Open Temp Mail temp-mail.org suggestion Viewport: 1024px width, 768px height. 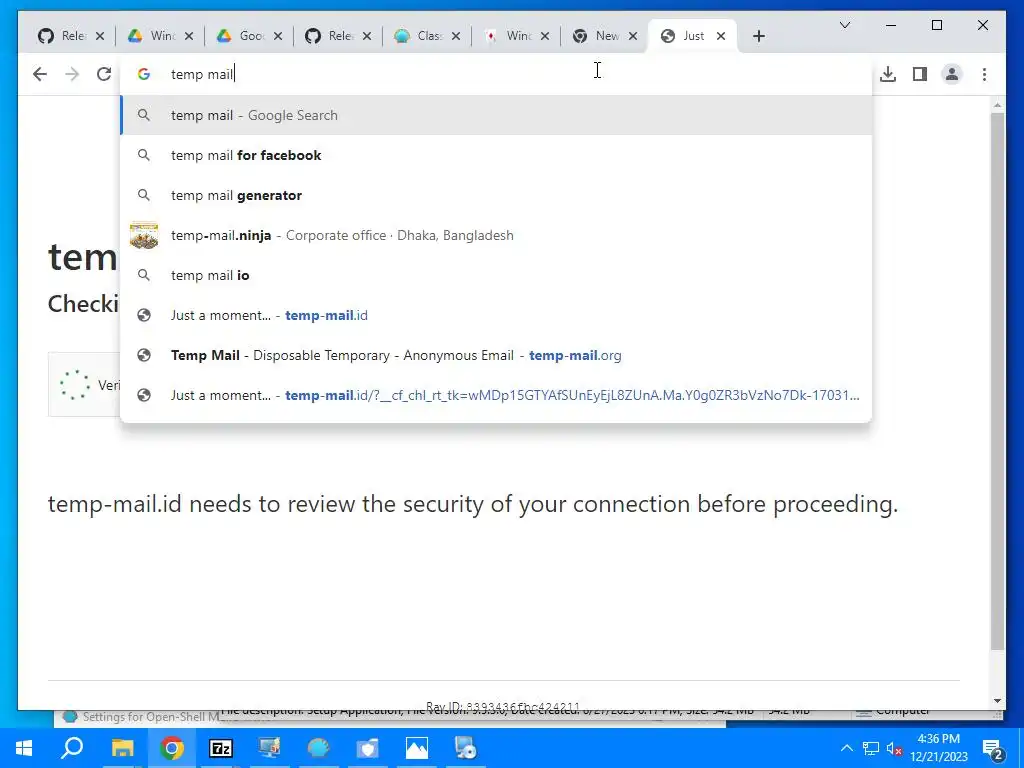coord(496,355)
